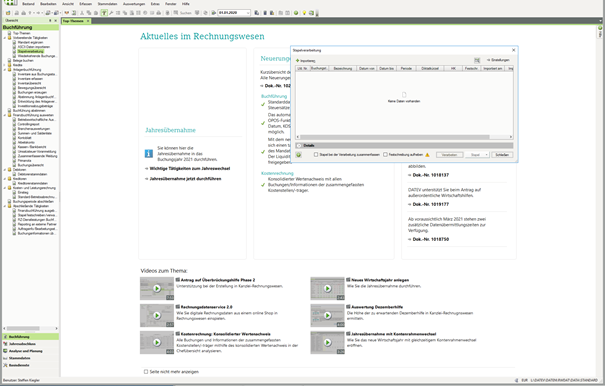Select ASCII-Daten importieren tree item

click(34, 47)
